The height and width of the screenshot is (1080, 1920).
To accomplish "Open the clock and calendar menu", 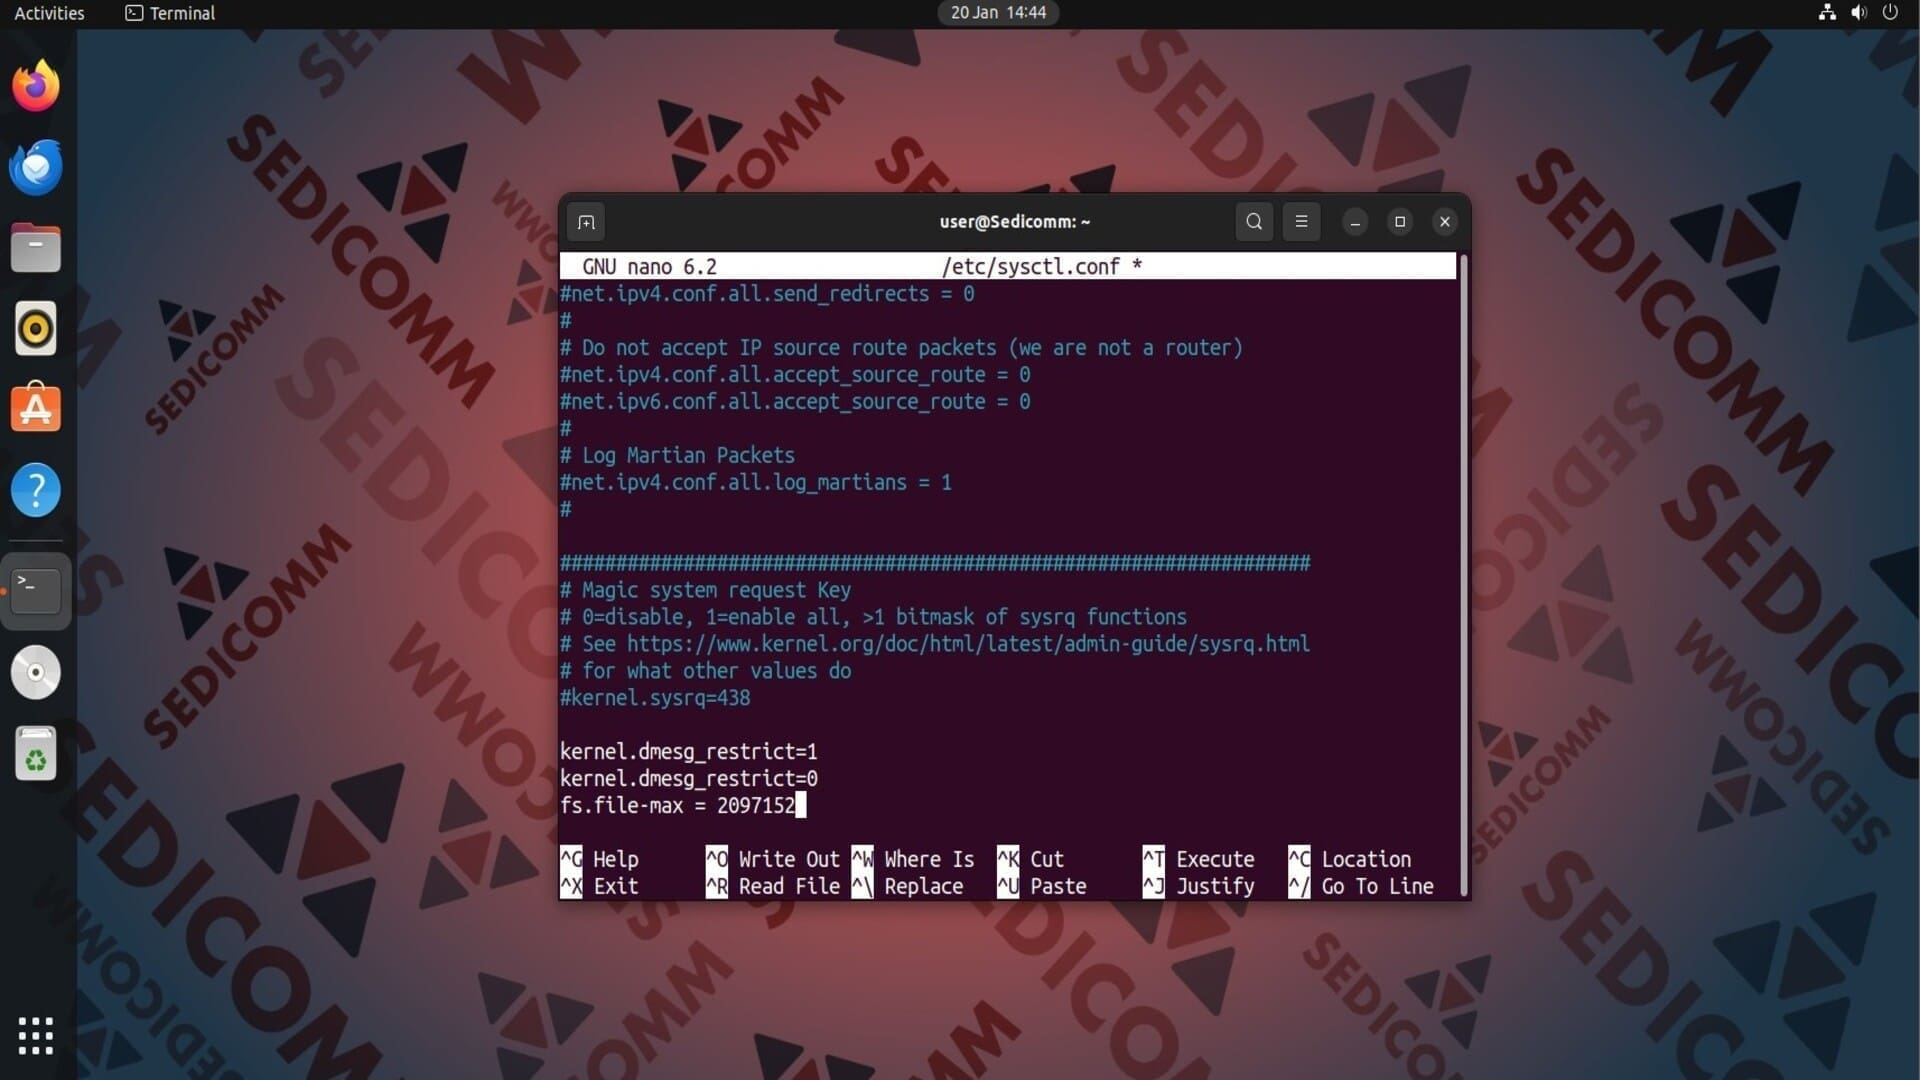I will click(997, 13).
